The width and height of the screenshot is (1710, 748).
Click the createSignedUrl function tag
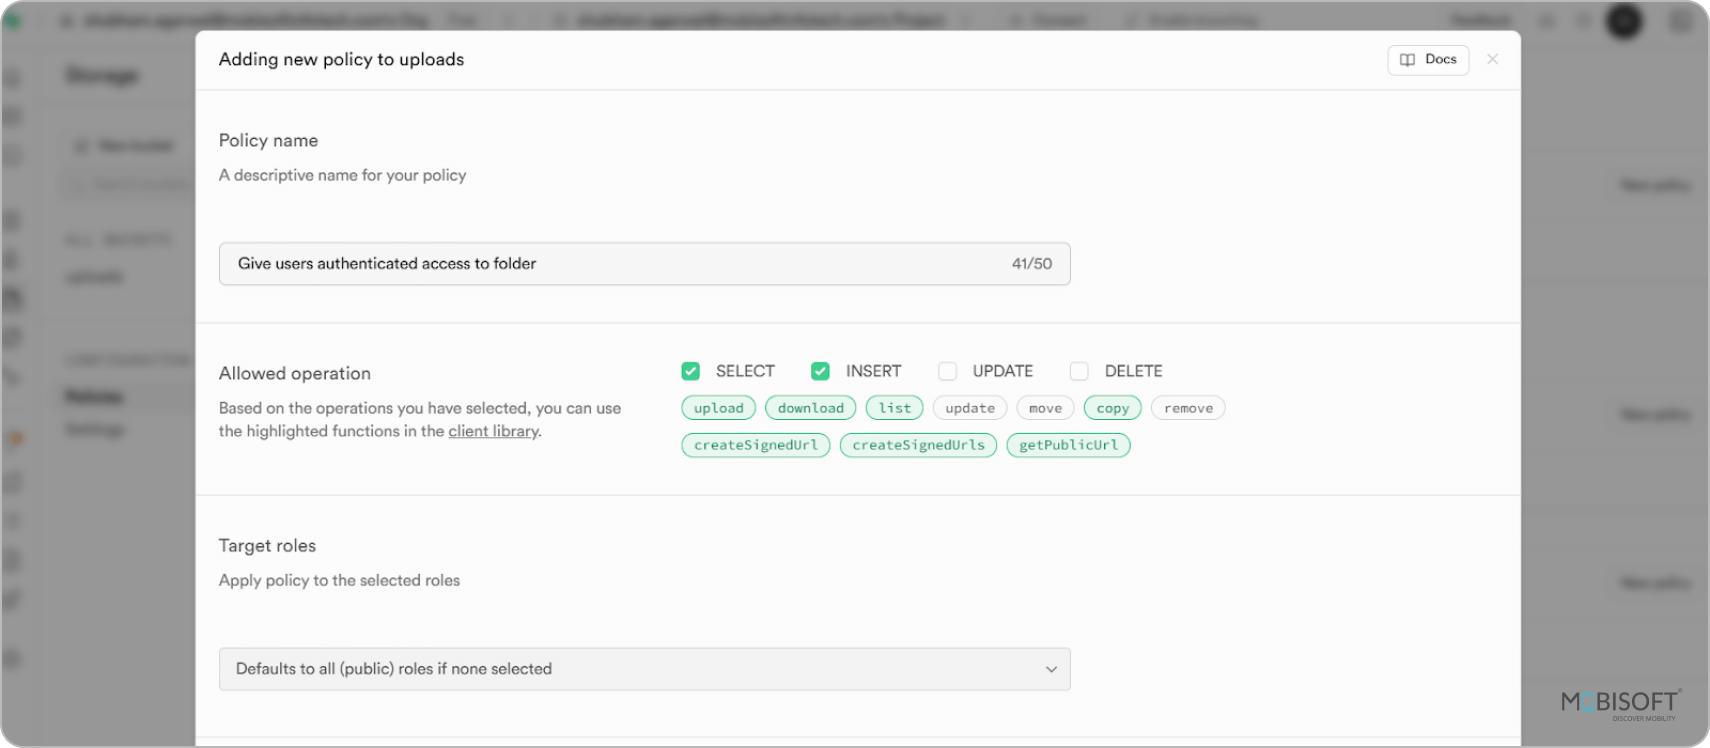point(755,445)
